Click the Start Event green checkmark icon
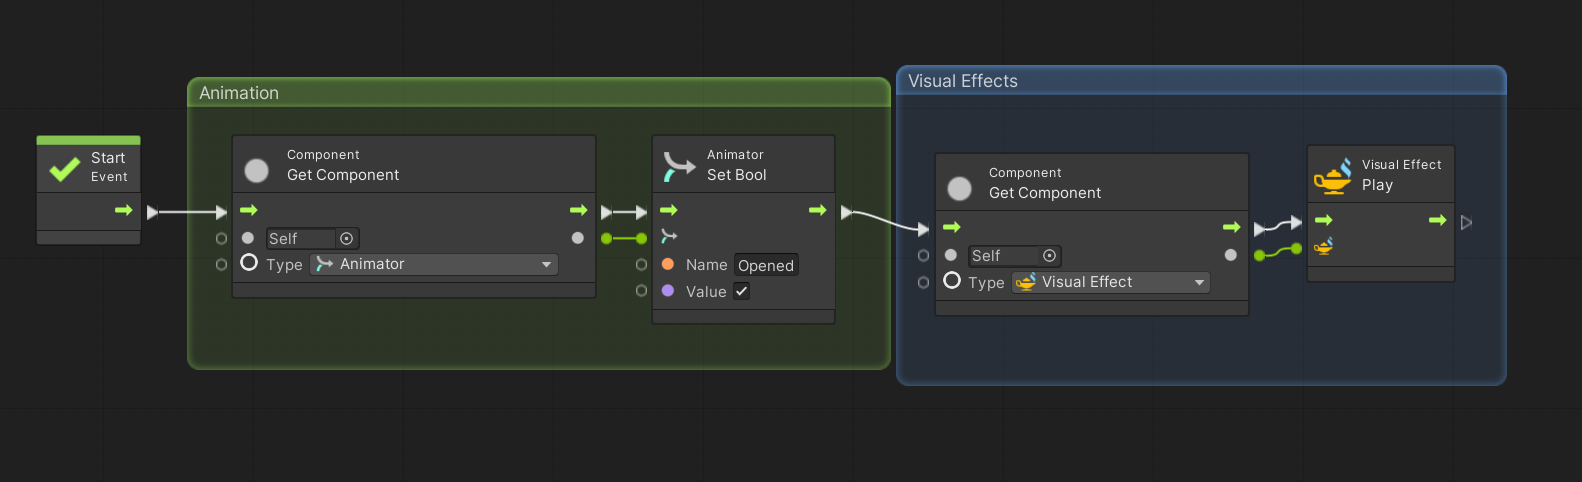This screenshot has height=482, width=1582. point(64,168)
